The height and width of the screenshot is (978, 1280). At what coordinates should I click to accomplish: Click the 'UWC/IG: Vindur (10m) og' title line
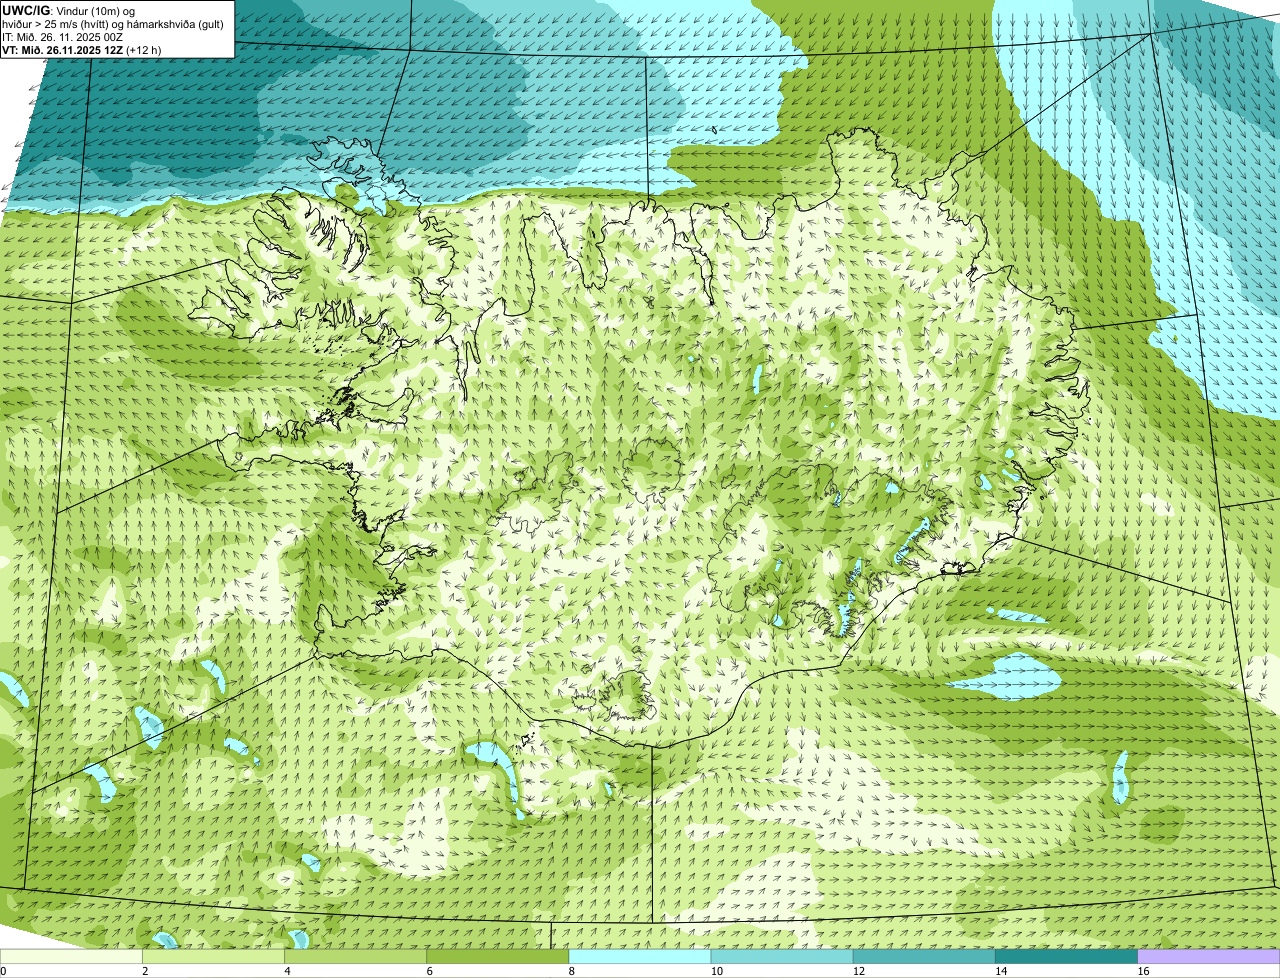coord(69,10)
